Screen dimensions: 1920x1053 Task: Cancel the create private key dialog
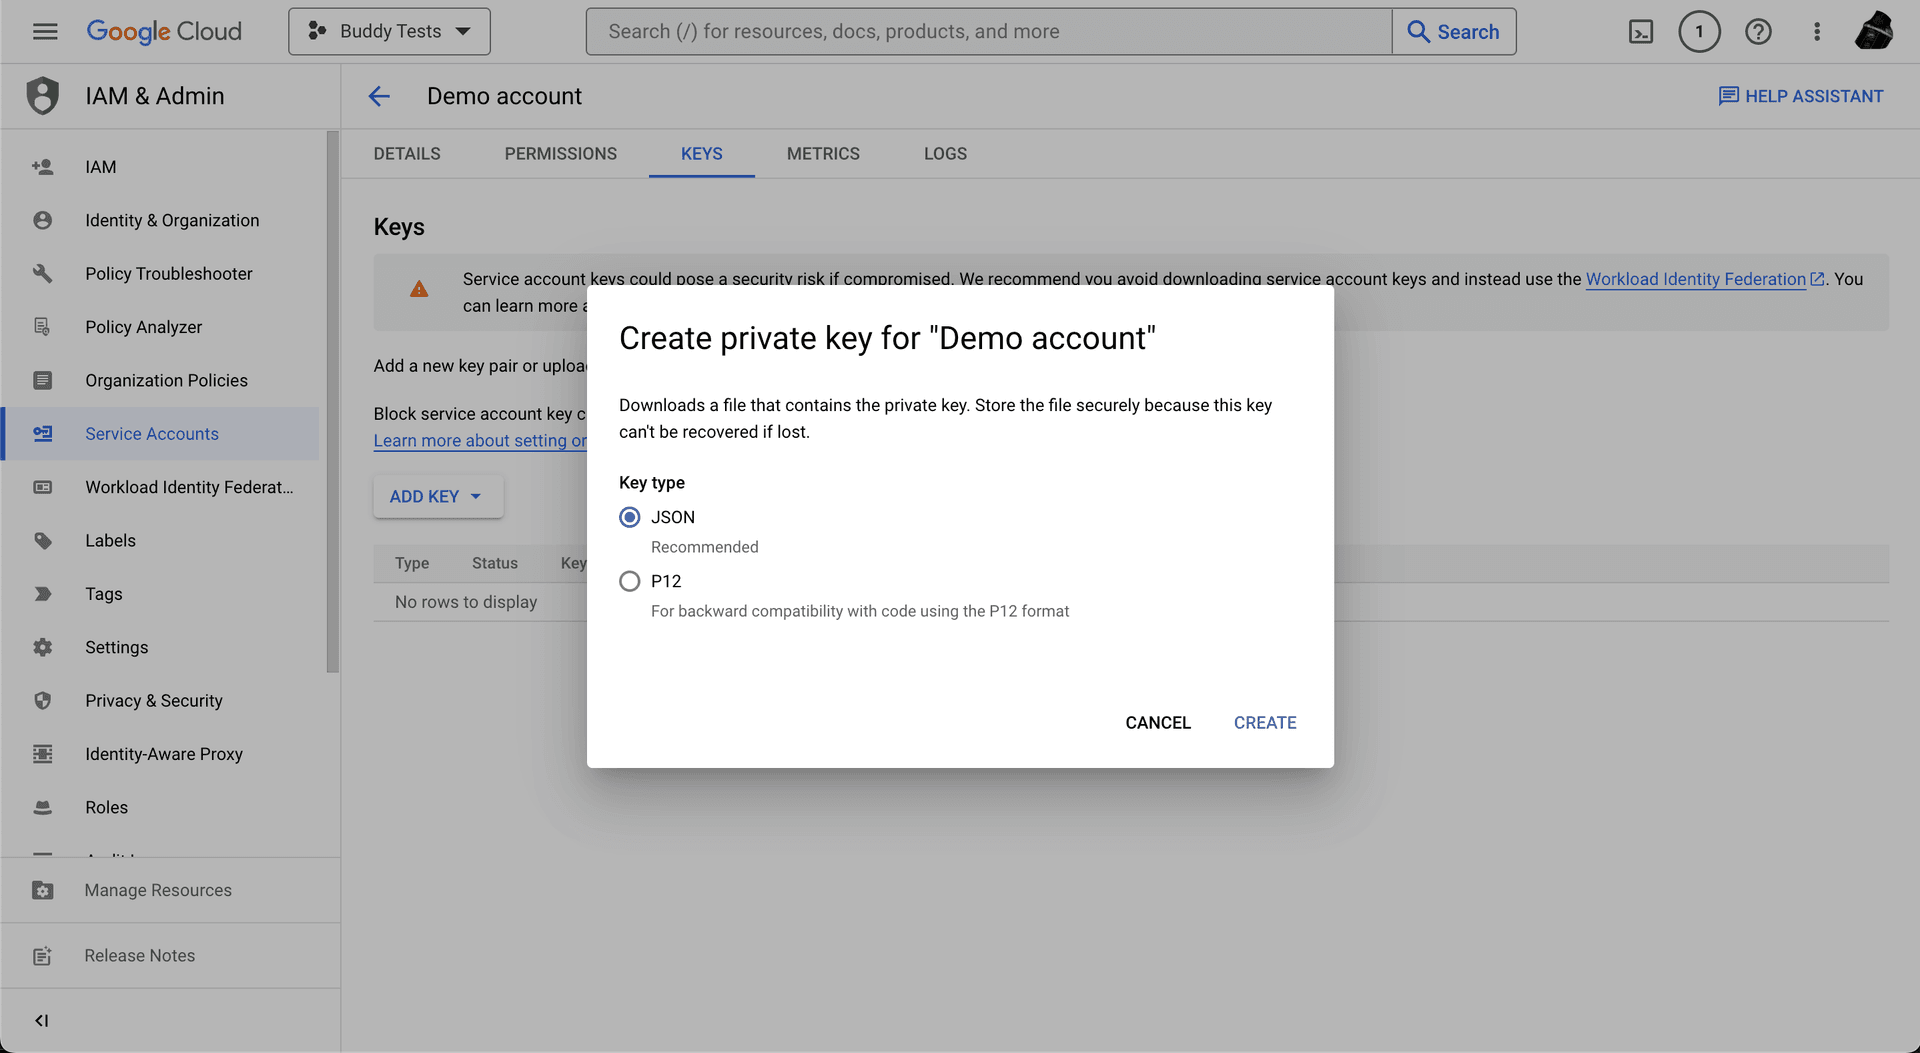(1157, 723)
